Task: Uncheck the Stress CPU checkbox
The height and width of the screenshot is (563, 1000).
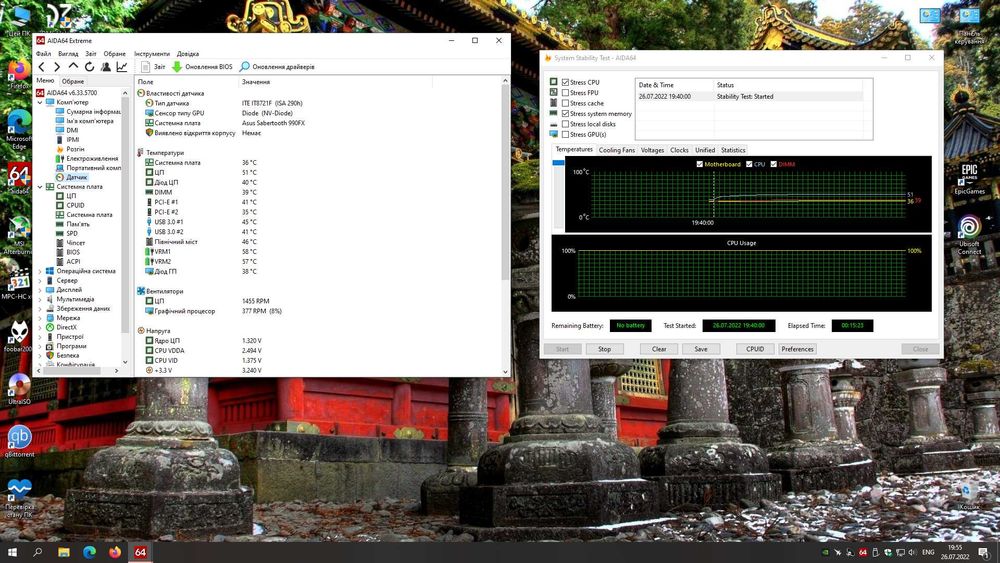Action: (x=565, y=82)
